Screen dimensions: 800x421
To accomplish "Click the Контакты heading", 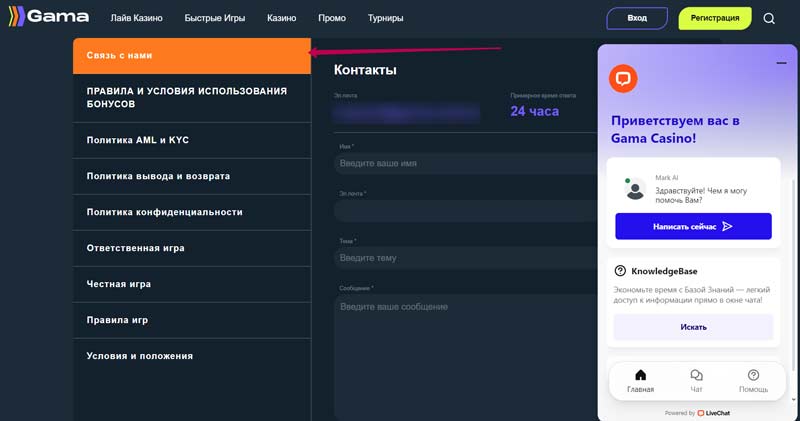I will tap(365, 70).
